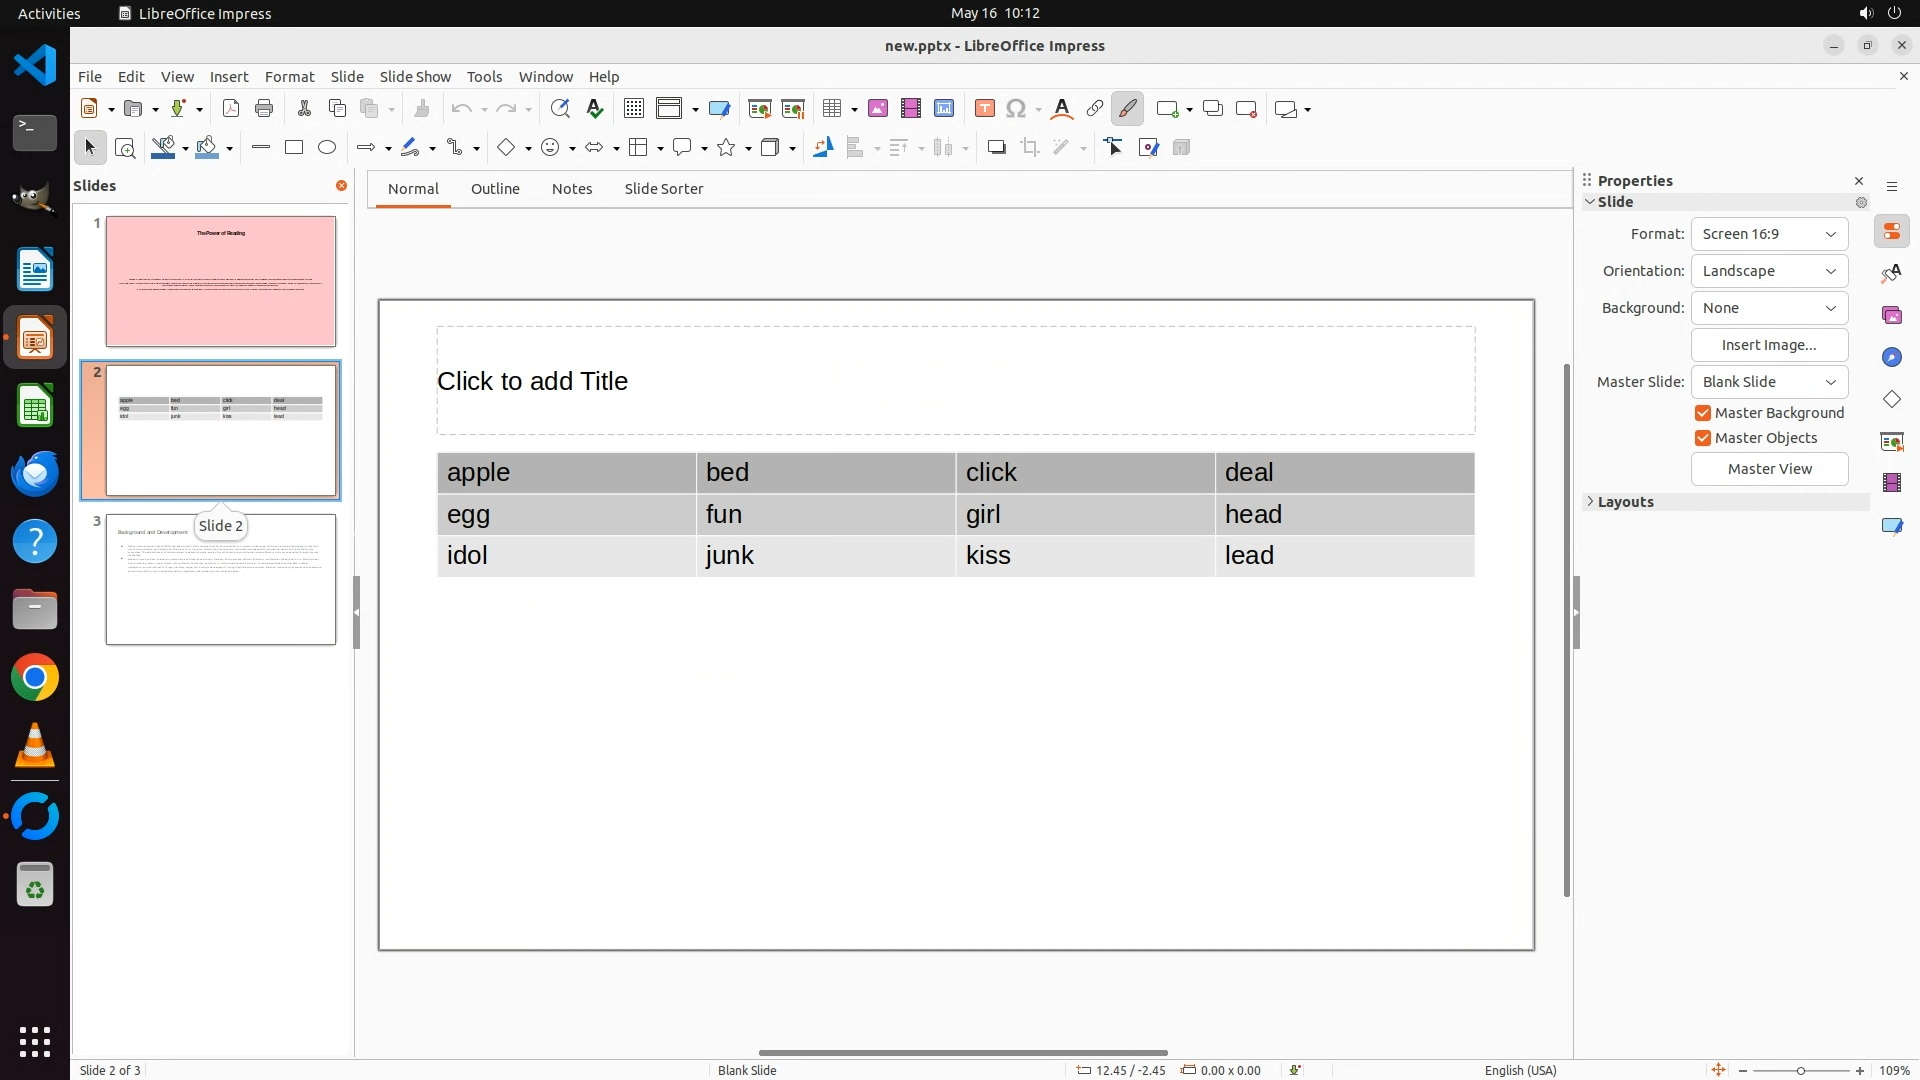Select the Ellipse drawing tool

tap(327, 148)
